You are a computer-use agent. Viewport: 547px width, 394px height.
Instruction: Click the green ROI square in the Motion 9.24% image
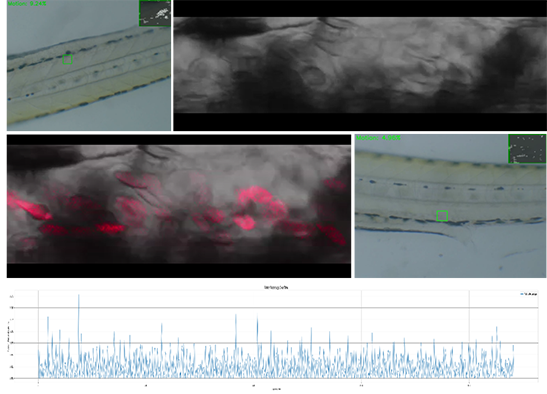click(x=68, y=59)
